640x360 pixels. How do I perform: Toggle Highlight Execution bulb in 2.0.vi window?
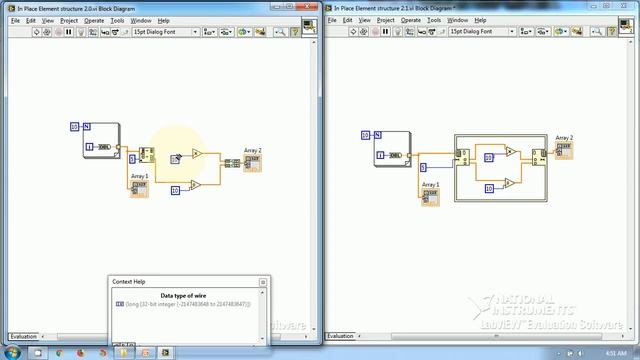[81, 32]
